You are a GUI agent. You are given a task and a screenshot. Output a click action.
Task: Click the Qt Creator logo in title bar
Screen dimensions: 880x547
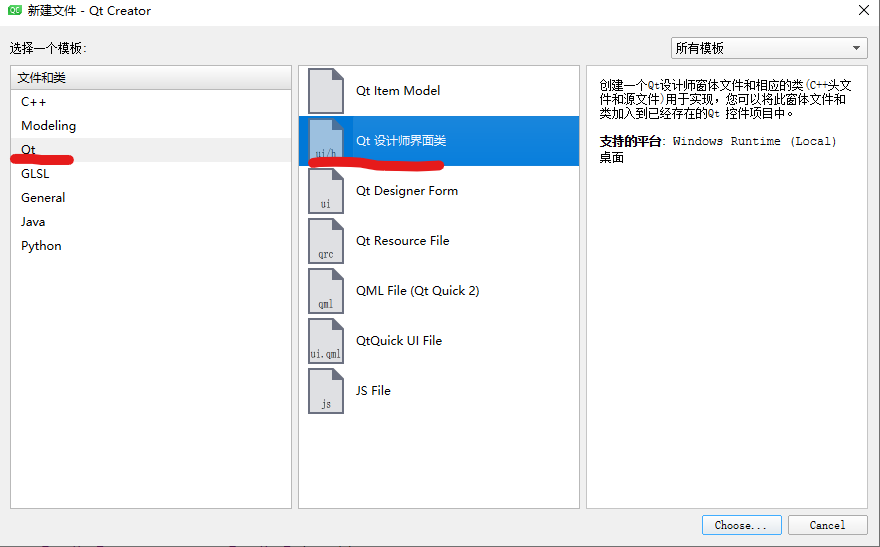click(x=15, y=10)
